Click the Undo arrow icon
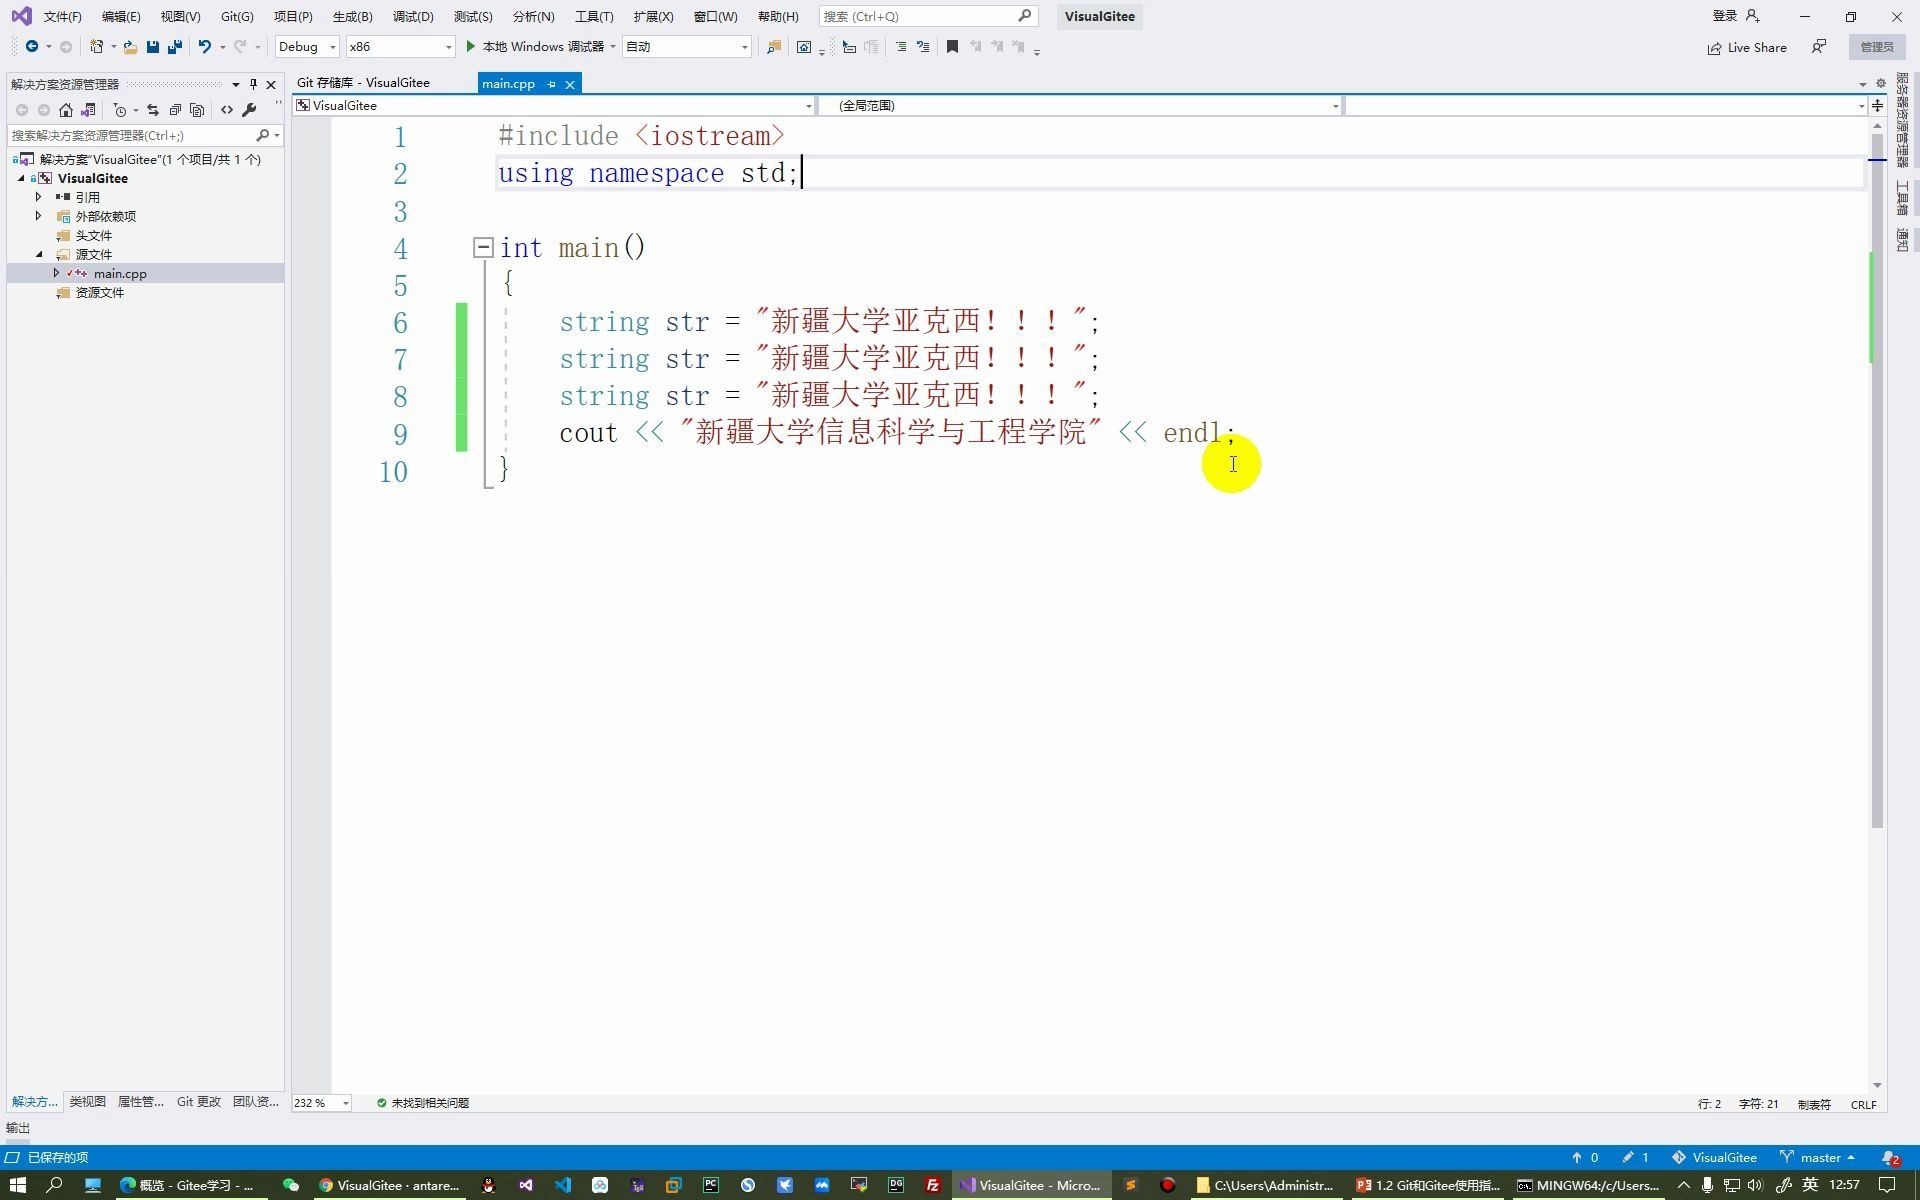1920x1200 pixels. click(204, 47)
